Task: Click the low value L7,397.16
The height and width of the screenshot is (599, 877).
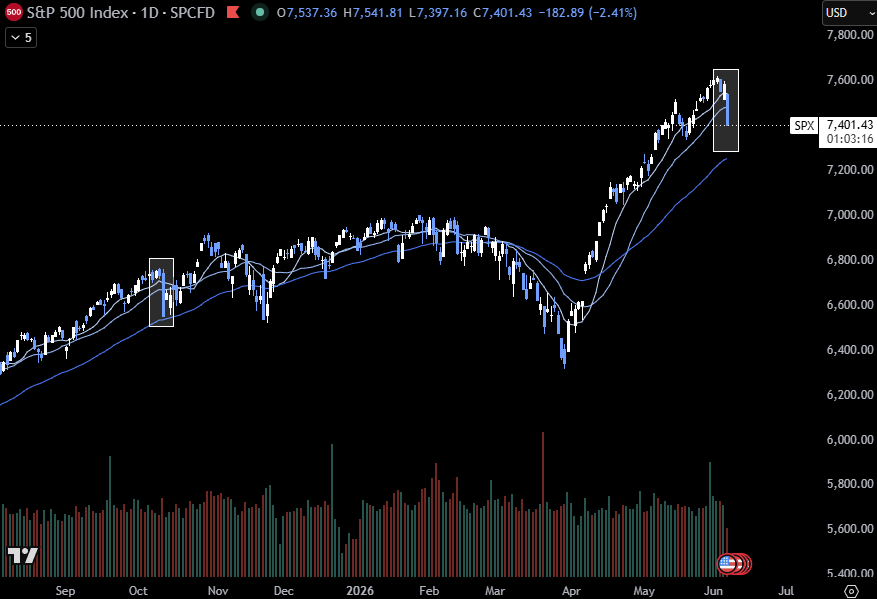Action: pos(438,12)
